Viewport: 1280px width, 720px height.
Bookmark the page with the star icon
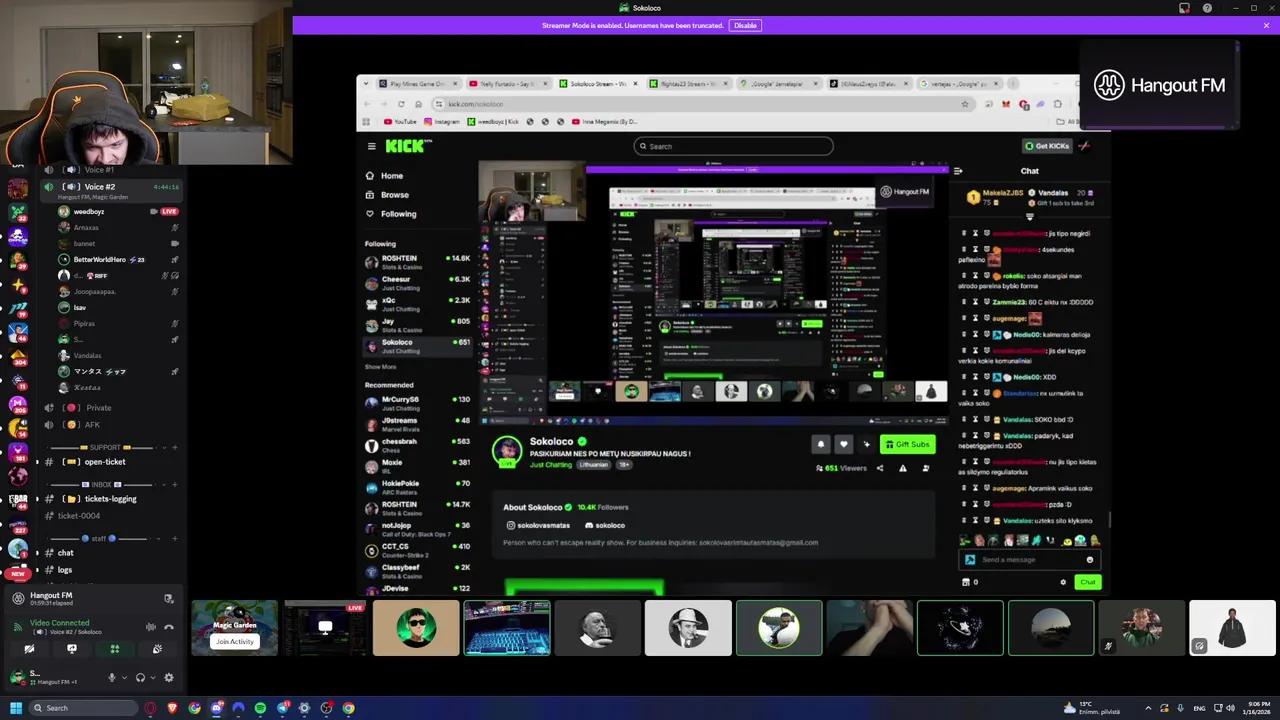(964, 104)
